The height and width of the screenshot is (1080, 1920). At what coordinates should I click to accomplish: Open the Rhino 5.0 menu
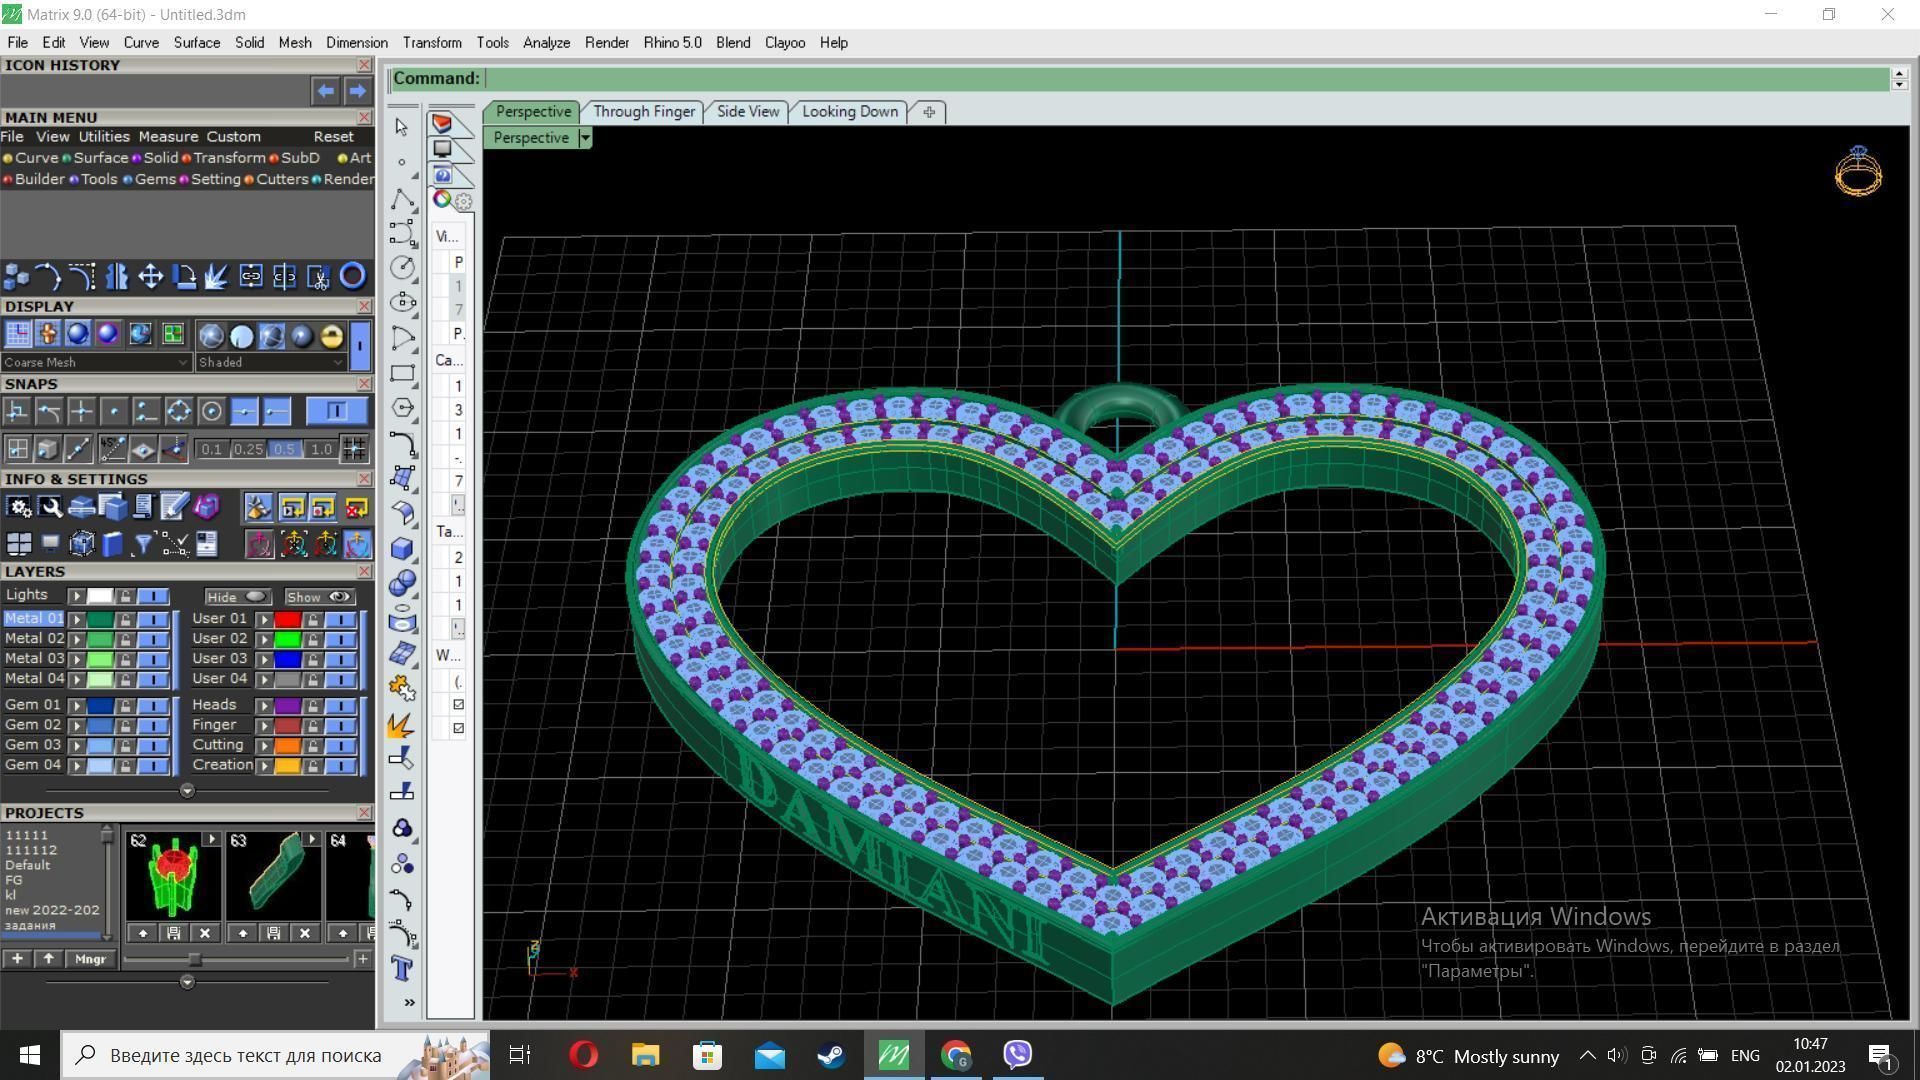672,43
